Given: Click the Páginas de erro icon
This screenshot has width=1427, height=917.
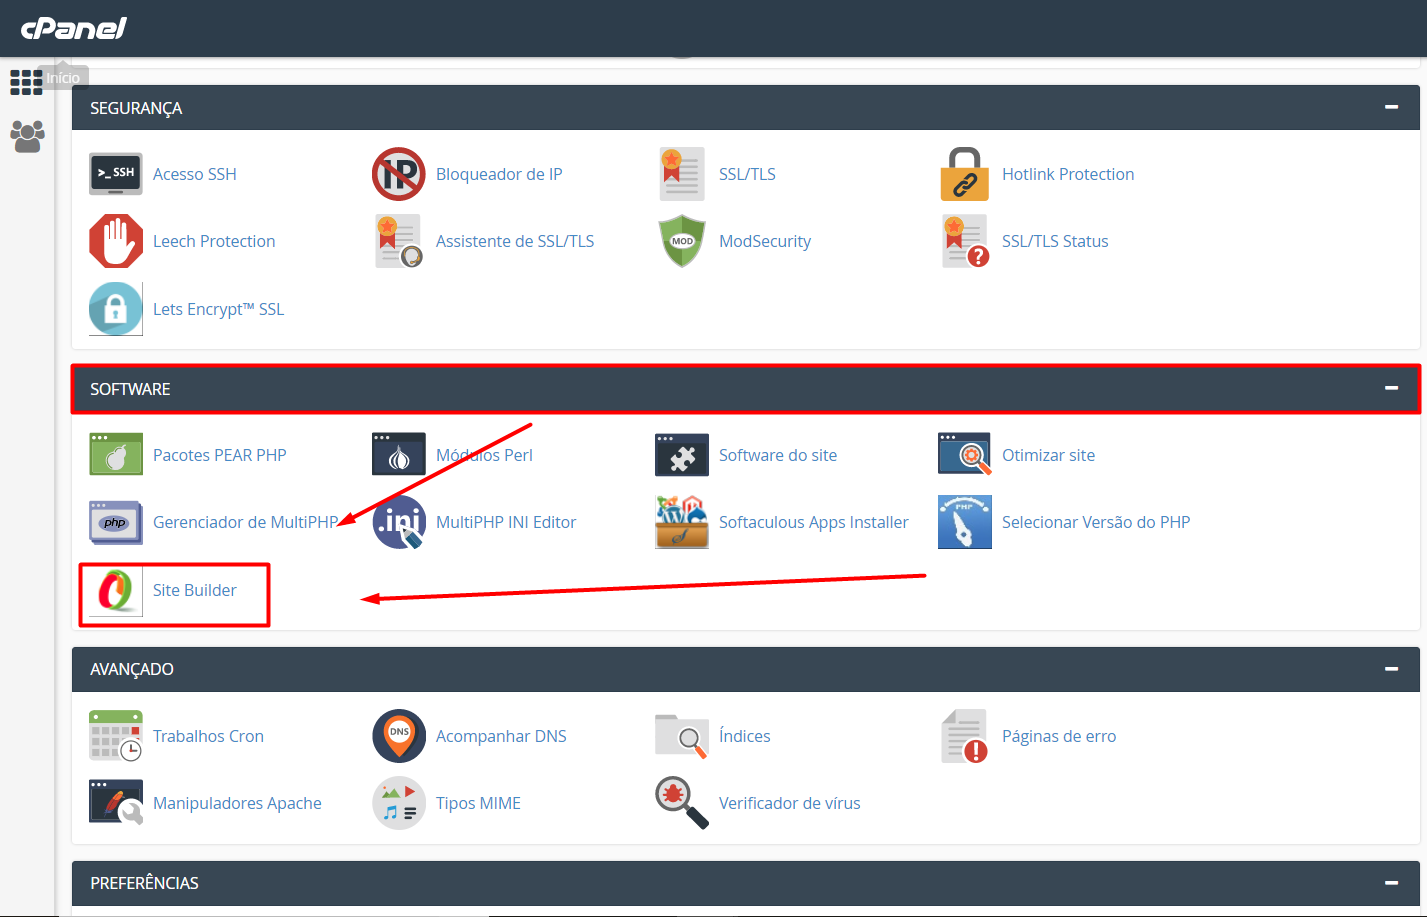Looking at the screenshot, I should coord(965,736).
